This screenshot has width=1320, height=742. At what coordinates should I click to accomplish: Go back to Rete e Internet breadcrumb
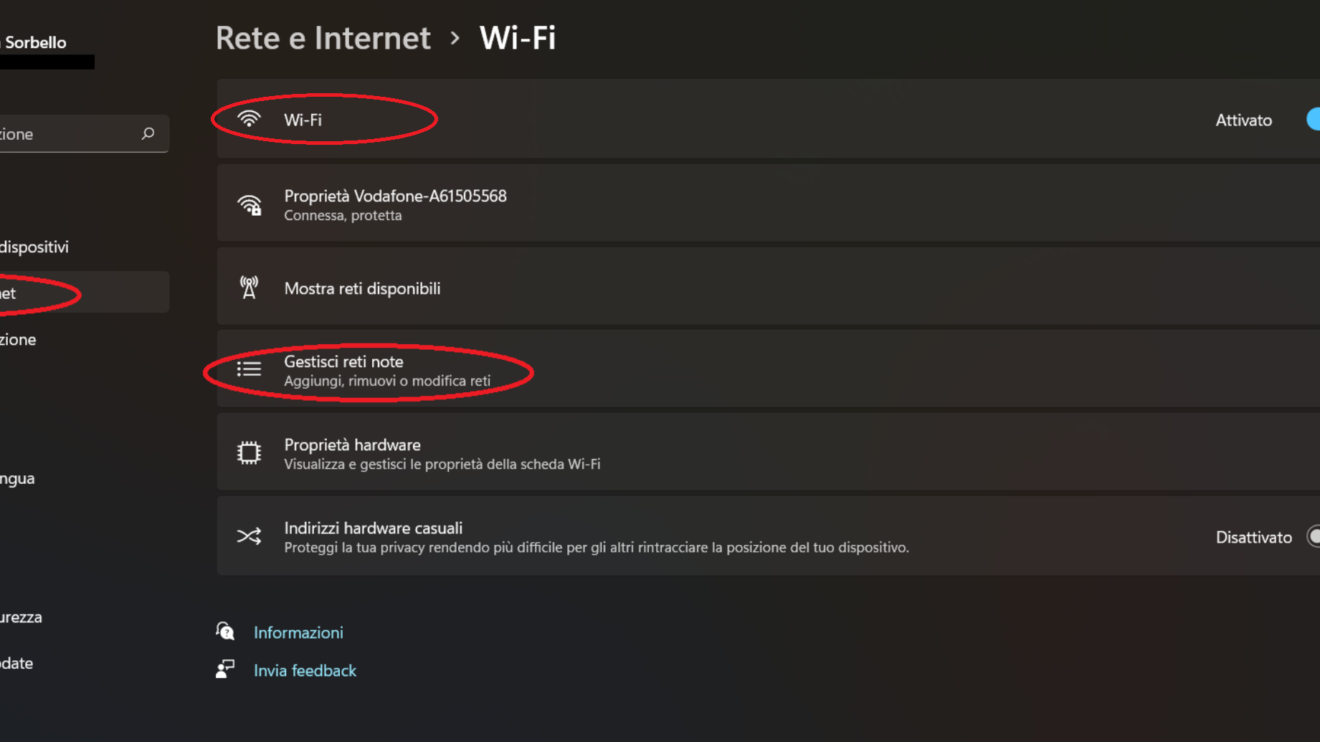coord(323,38)
